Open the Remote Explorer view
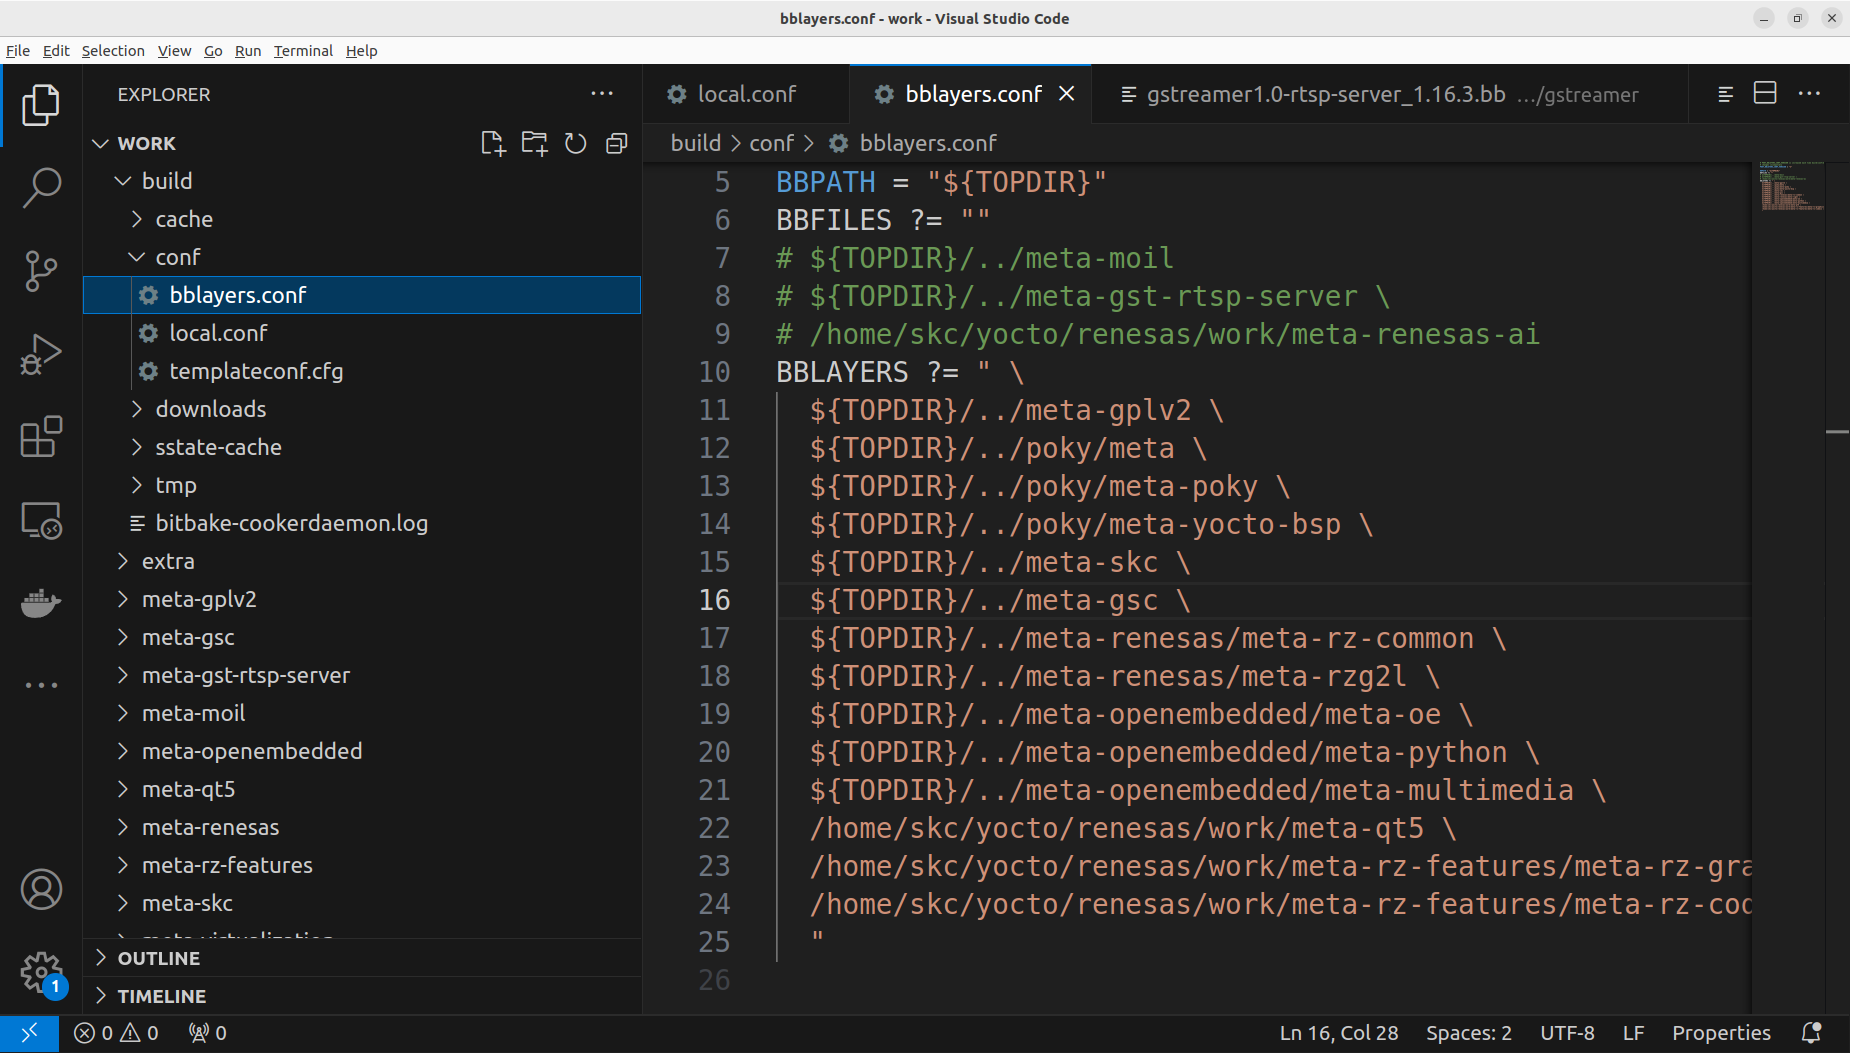1850x1053 pixels. click(41, 520)
